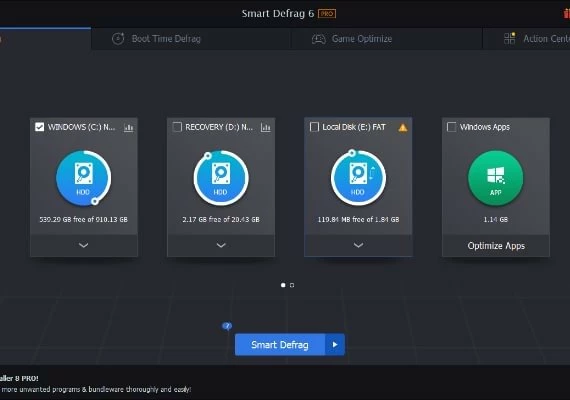
Task: Open the Boot Time Defrag tab
Action: 191,39
